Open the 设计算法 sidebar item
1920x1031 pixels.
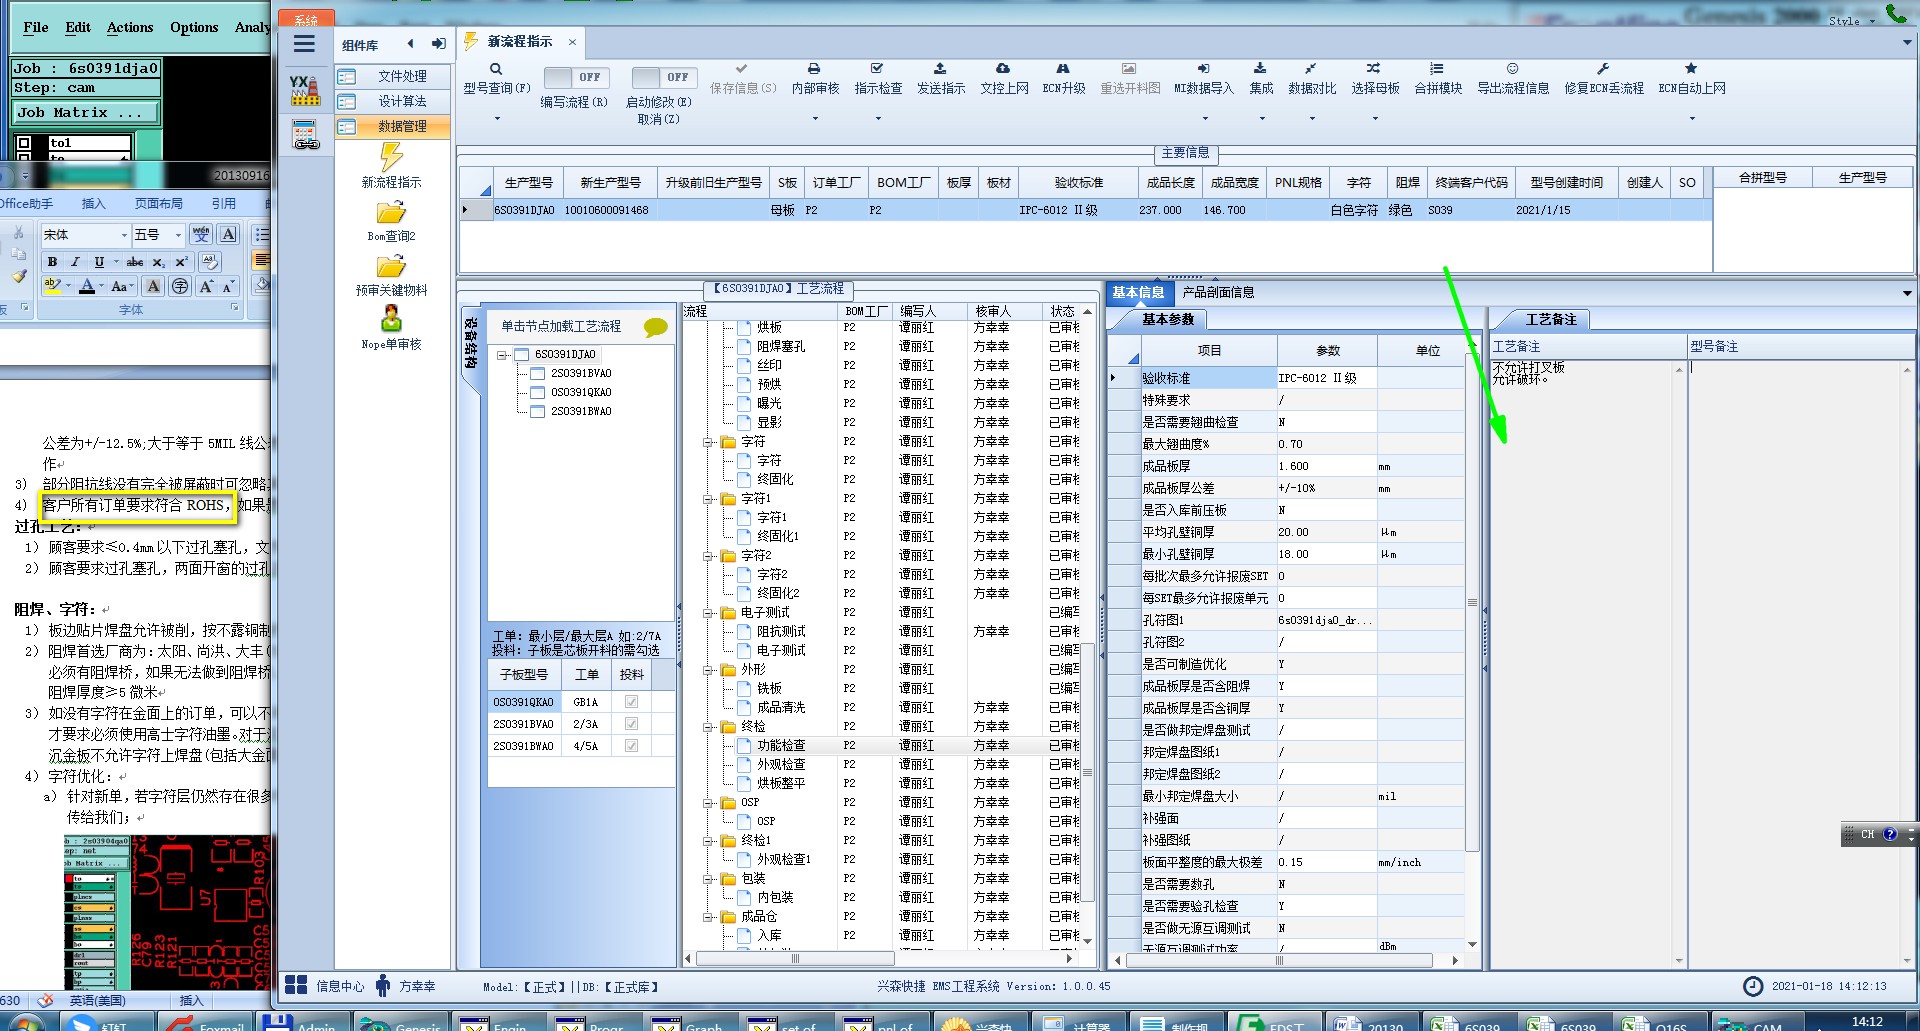tap(392, 101)
